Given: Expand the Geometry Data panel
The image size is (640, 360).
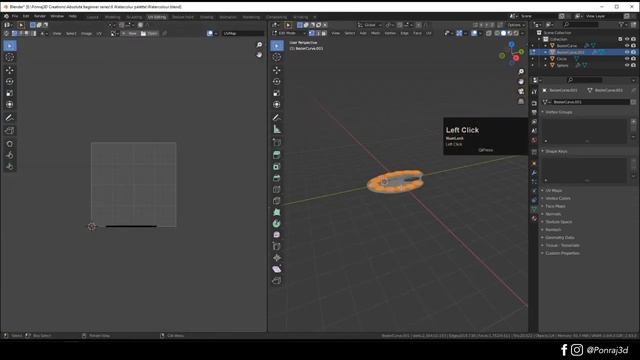Looking at the screenshot, I should pyautogui.click(x=559, y=237).
